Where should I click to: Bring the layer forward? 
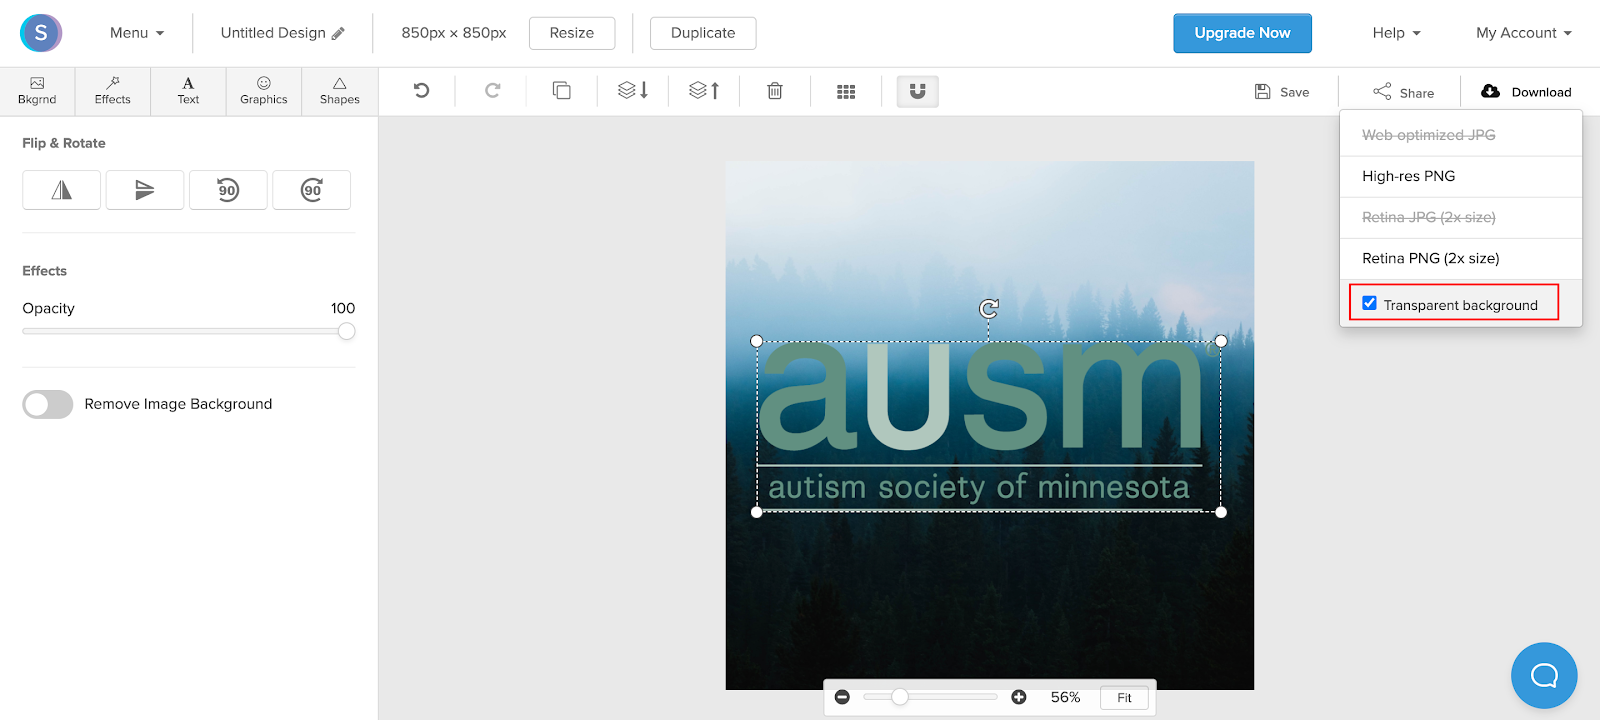[x=704, y=91]
